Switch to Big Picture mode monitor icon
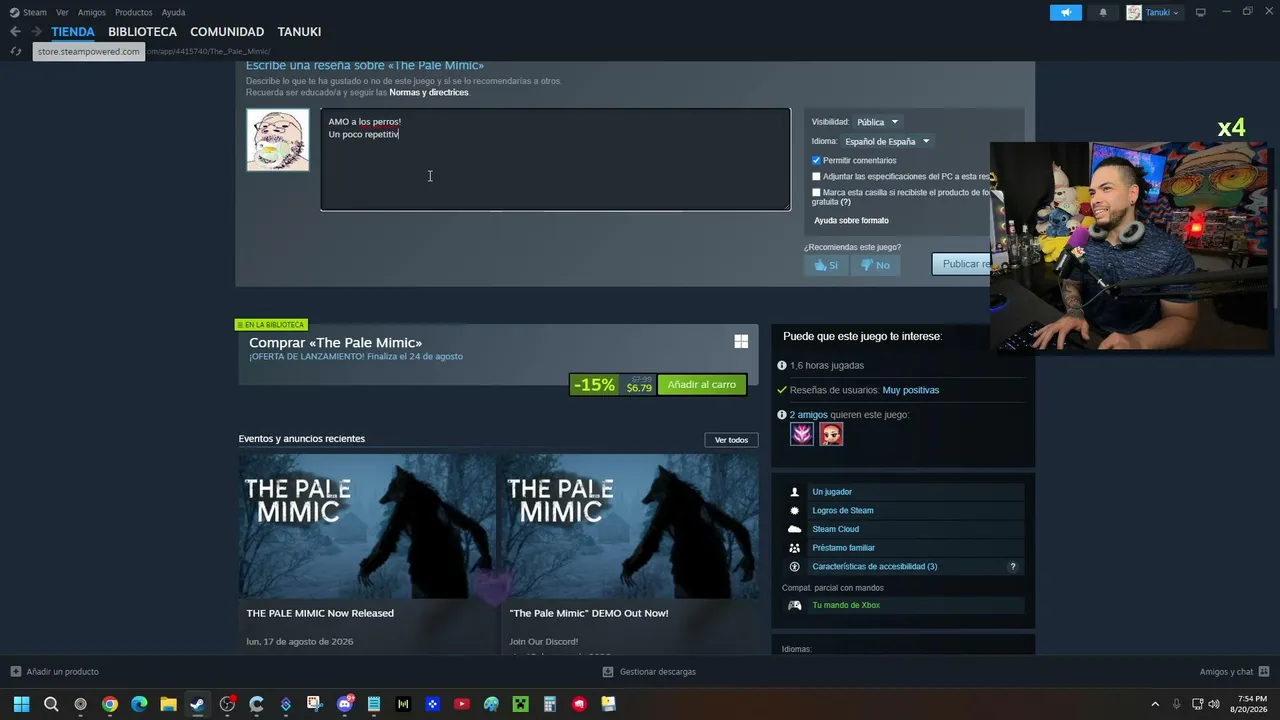The width and height of the screenshot is (1280, 720). click(x=1201, y=12)
